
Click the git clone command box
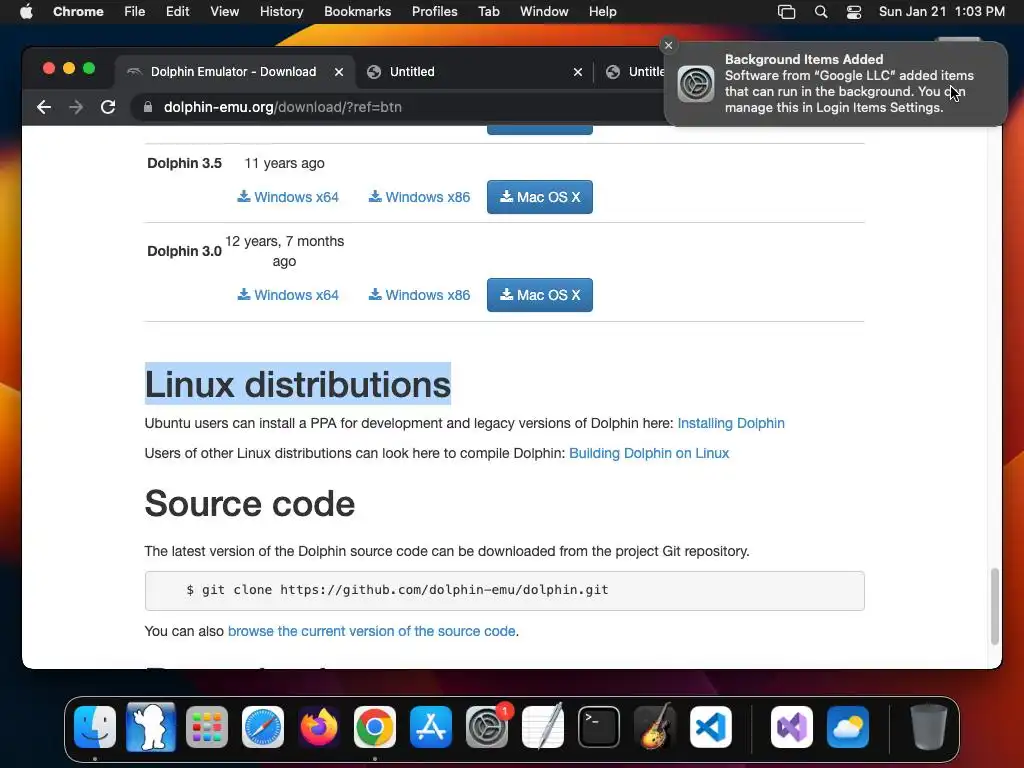click(x=505, y=591)
